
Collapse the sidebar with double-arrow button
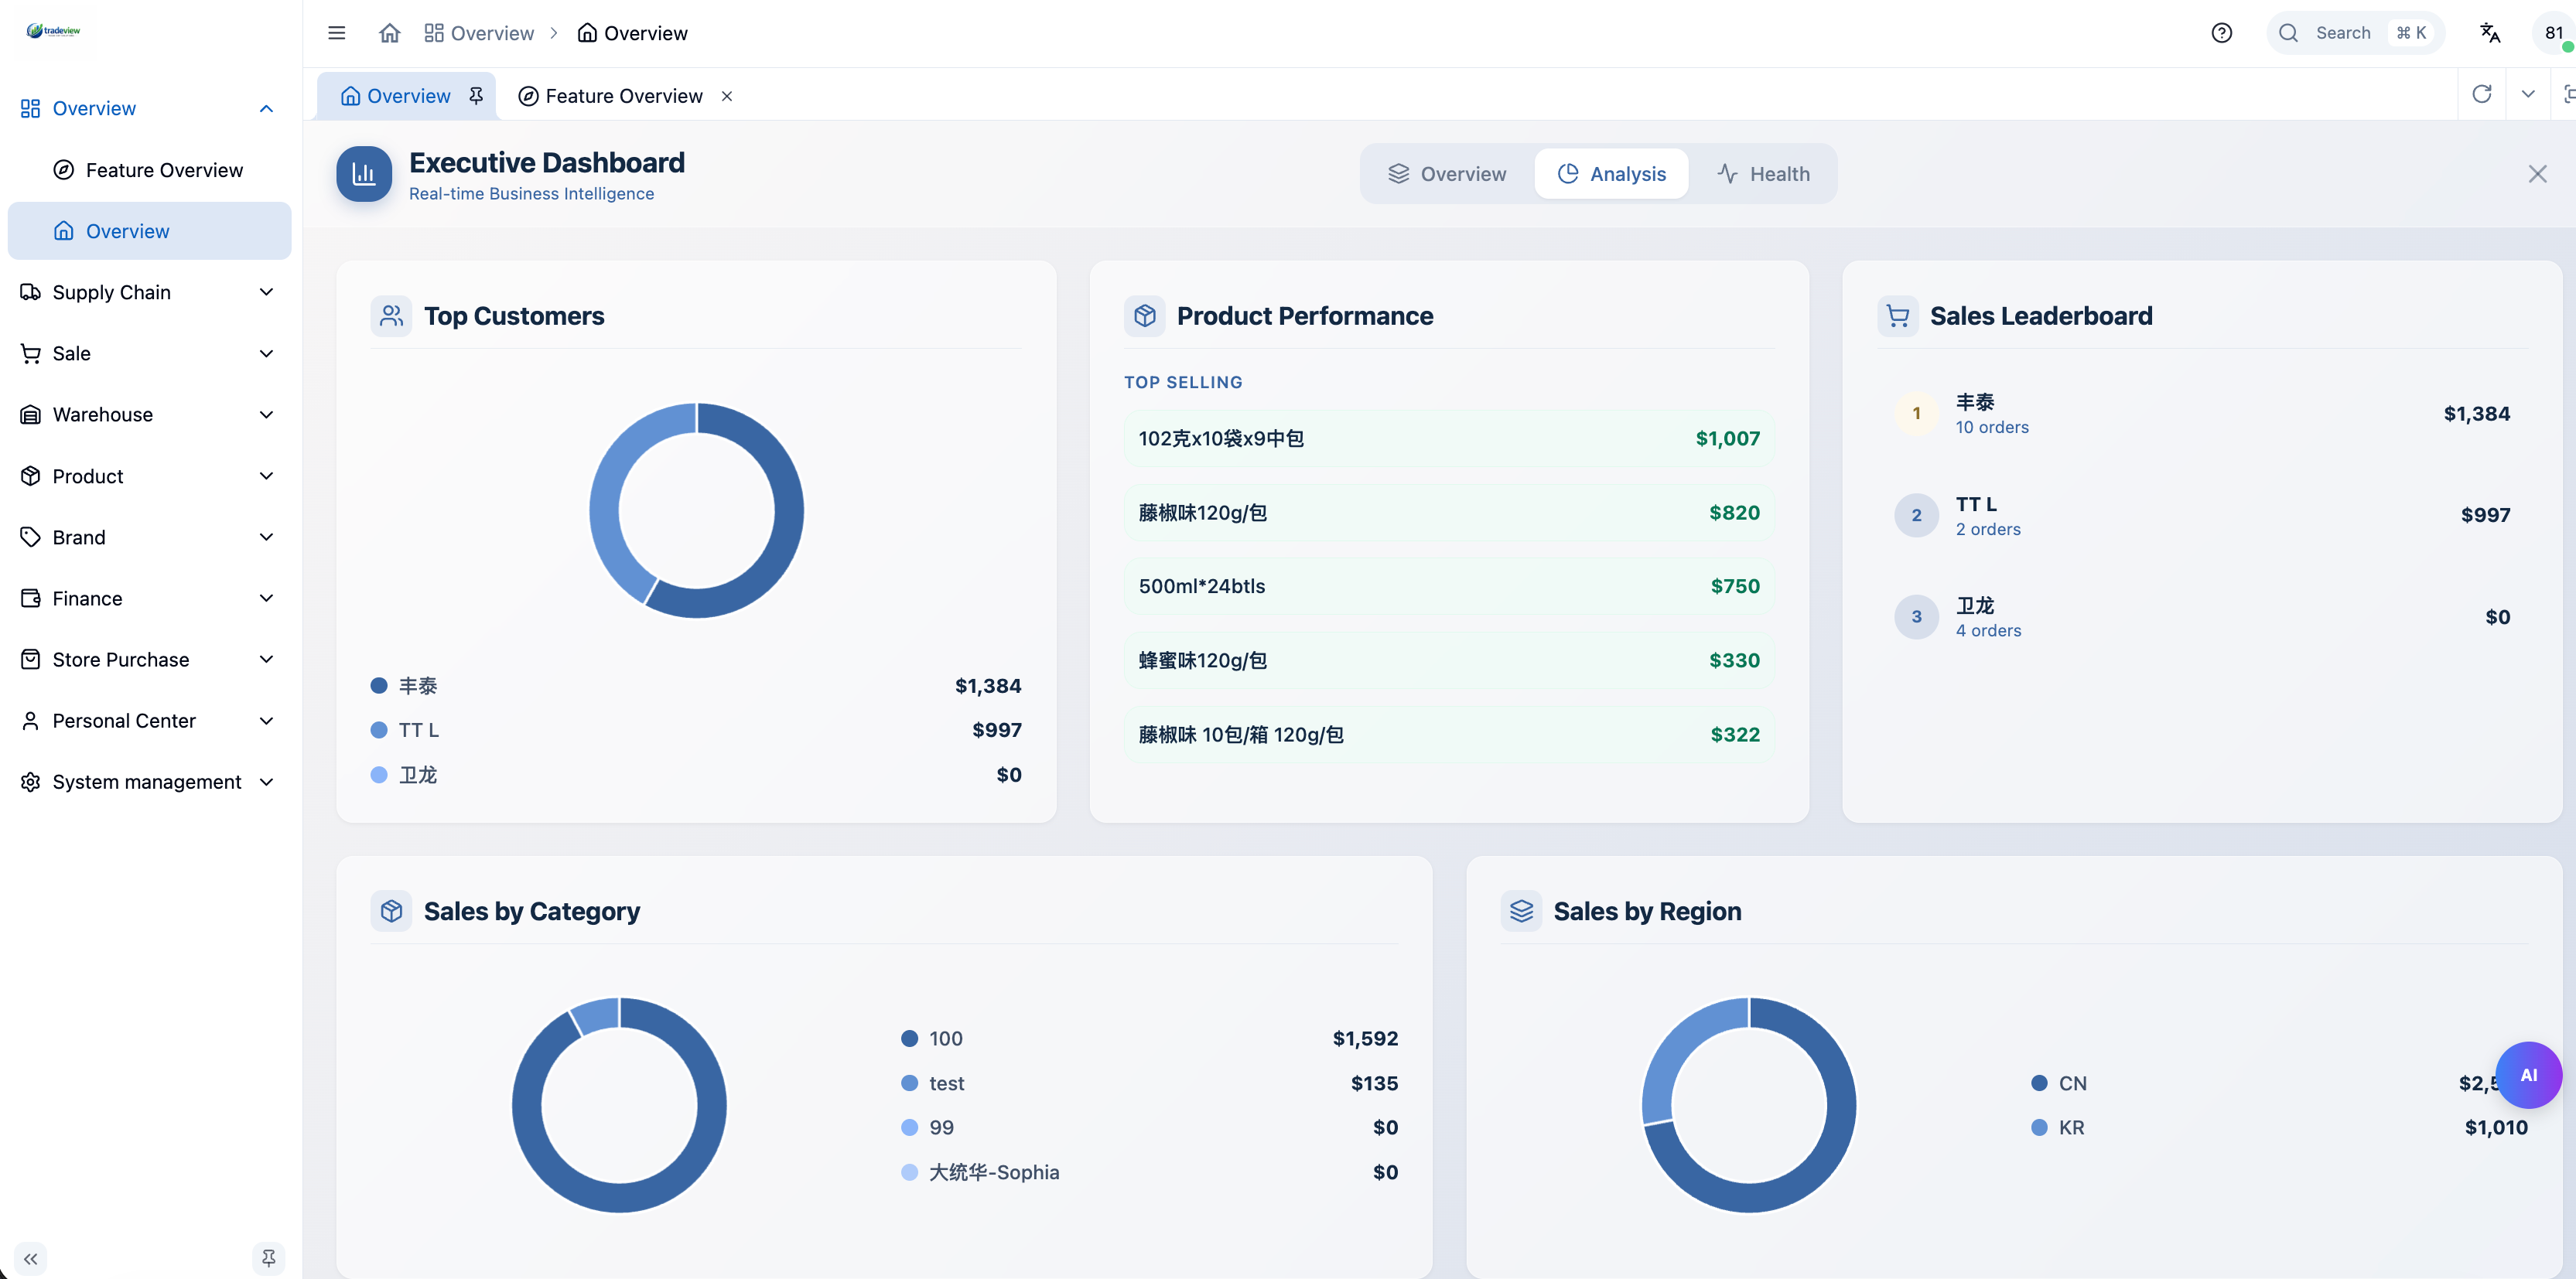point(31,1258)
